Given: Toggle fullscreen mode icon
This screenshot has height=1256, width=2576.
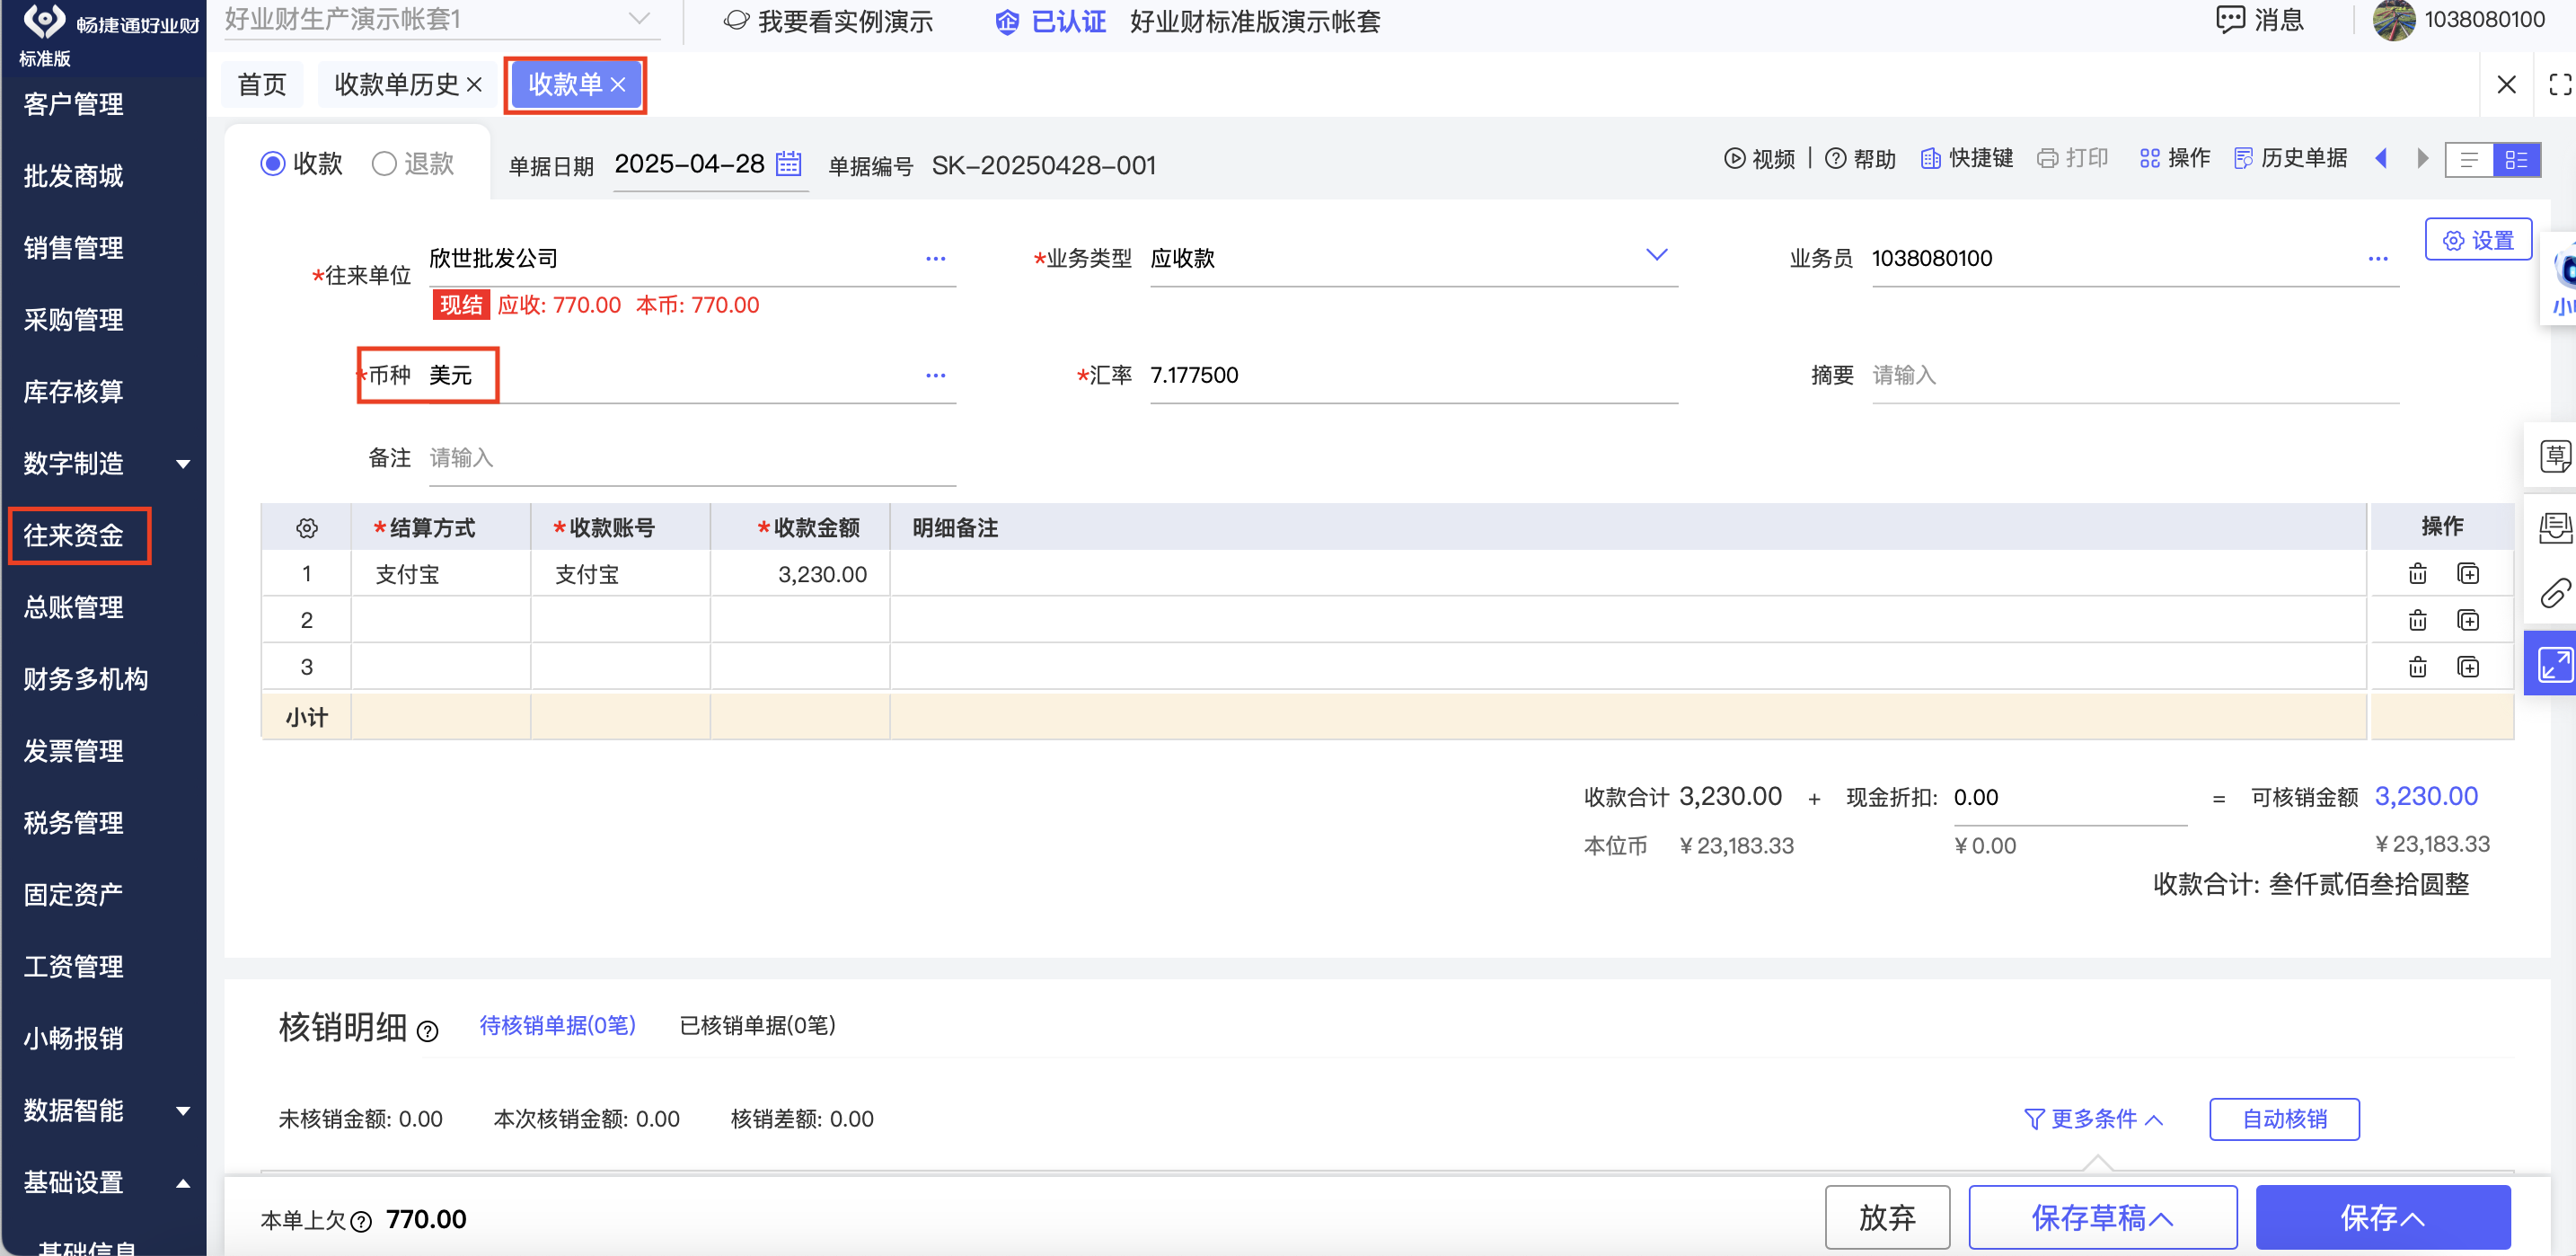Looking at the screenshot, I should [x=2559, y=84].
